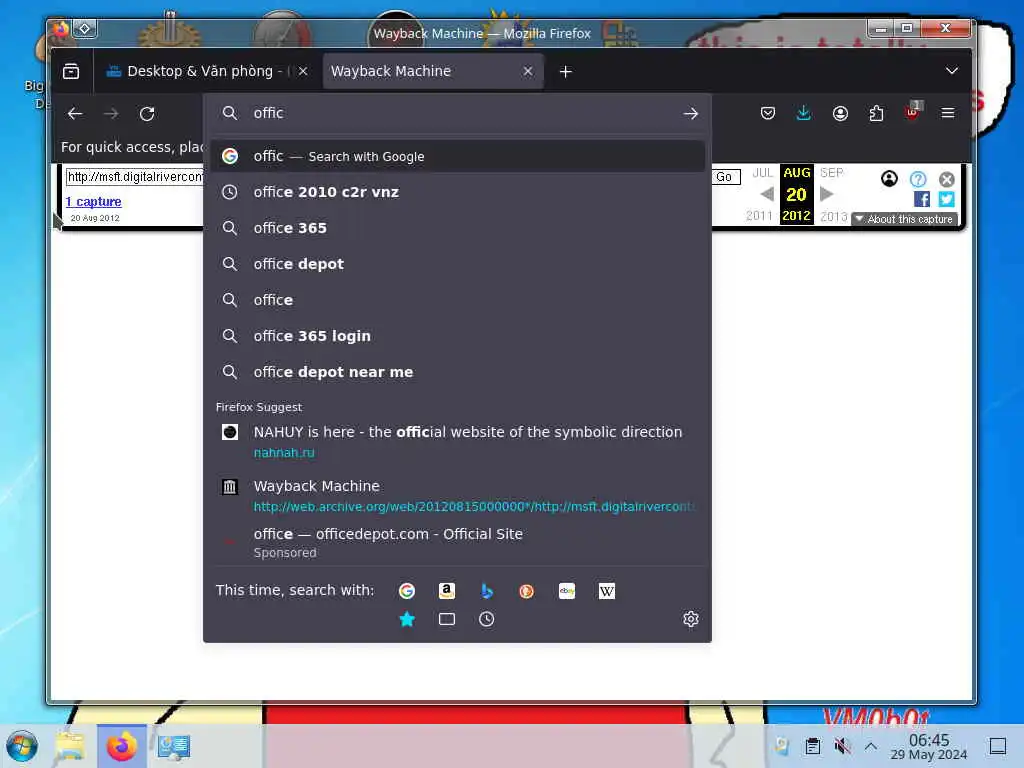Search Bookmarks with the star icon
The height and width of the screenshot is (768, 1024).
click(407, 619)
